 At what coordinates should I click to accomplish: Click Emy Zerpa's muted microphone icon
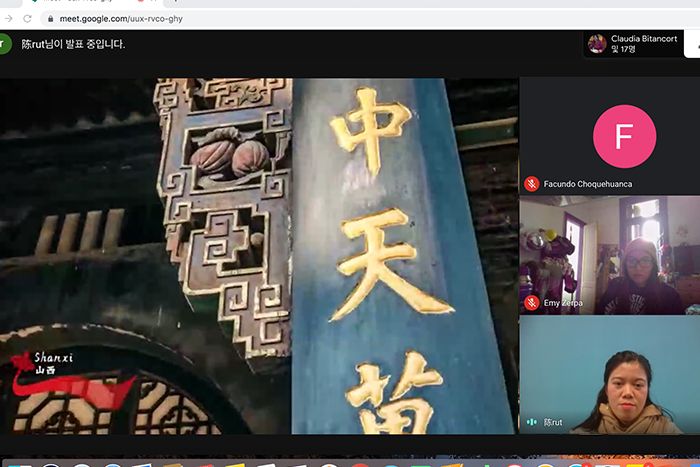pyautogui.click(x=531, y=303)
